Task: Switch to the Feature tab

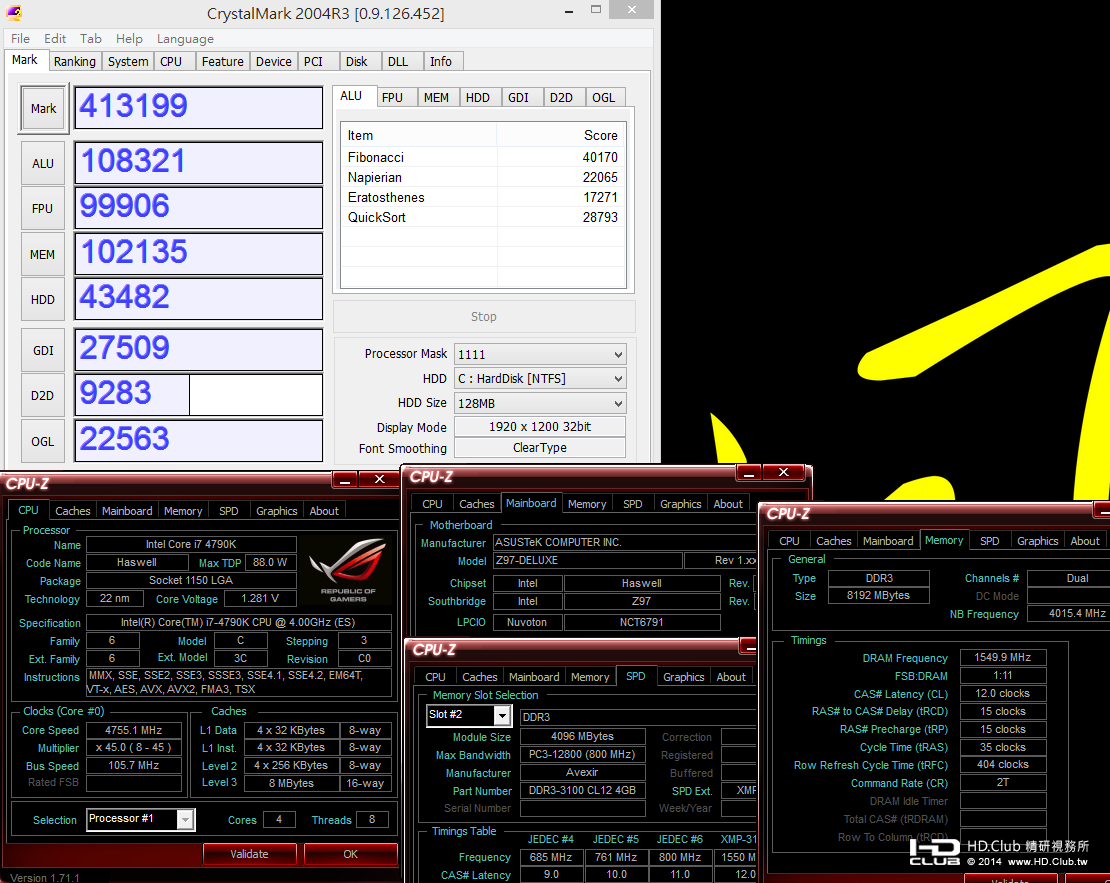Action: coord(222,62)
